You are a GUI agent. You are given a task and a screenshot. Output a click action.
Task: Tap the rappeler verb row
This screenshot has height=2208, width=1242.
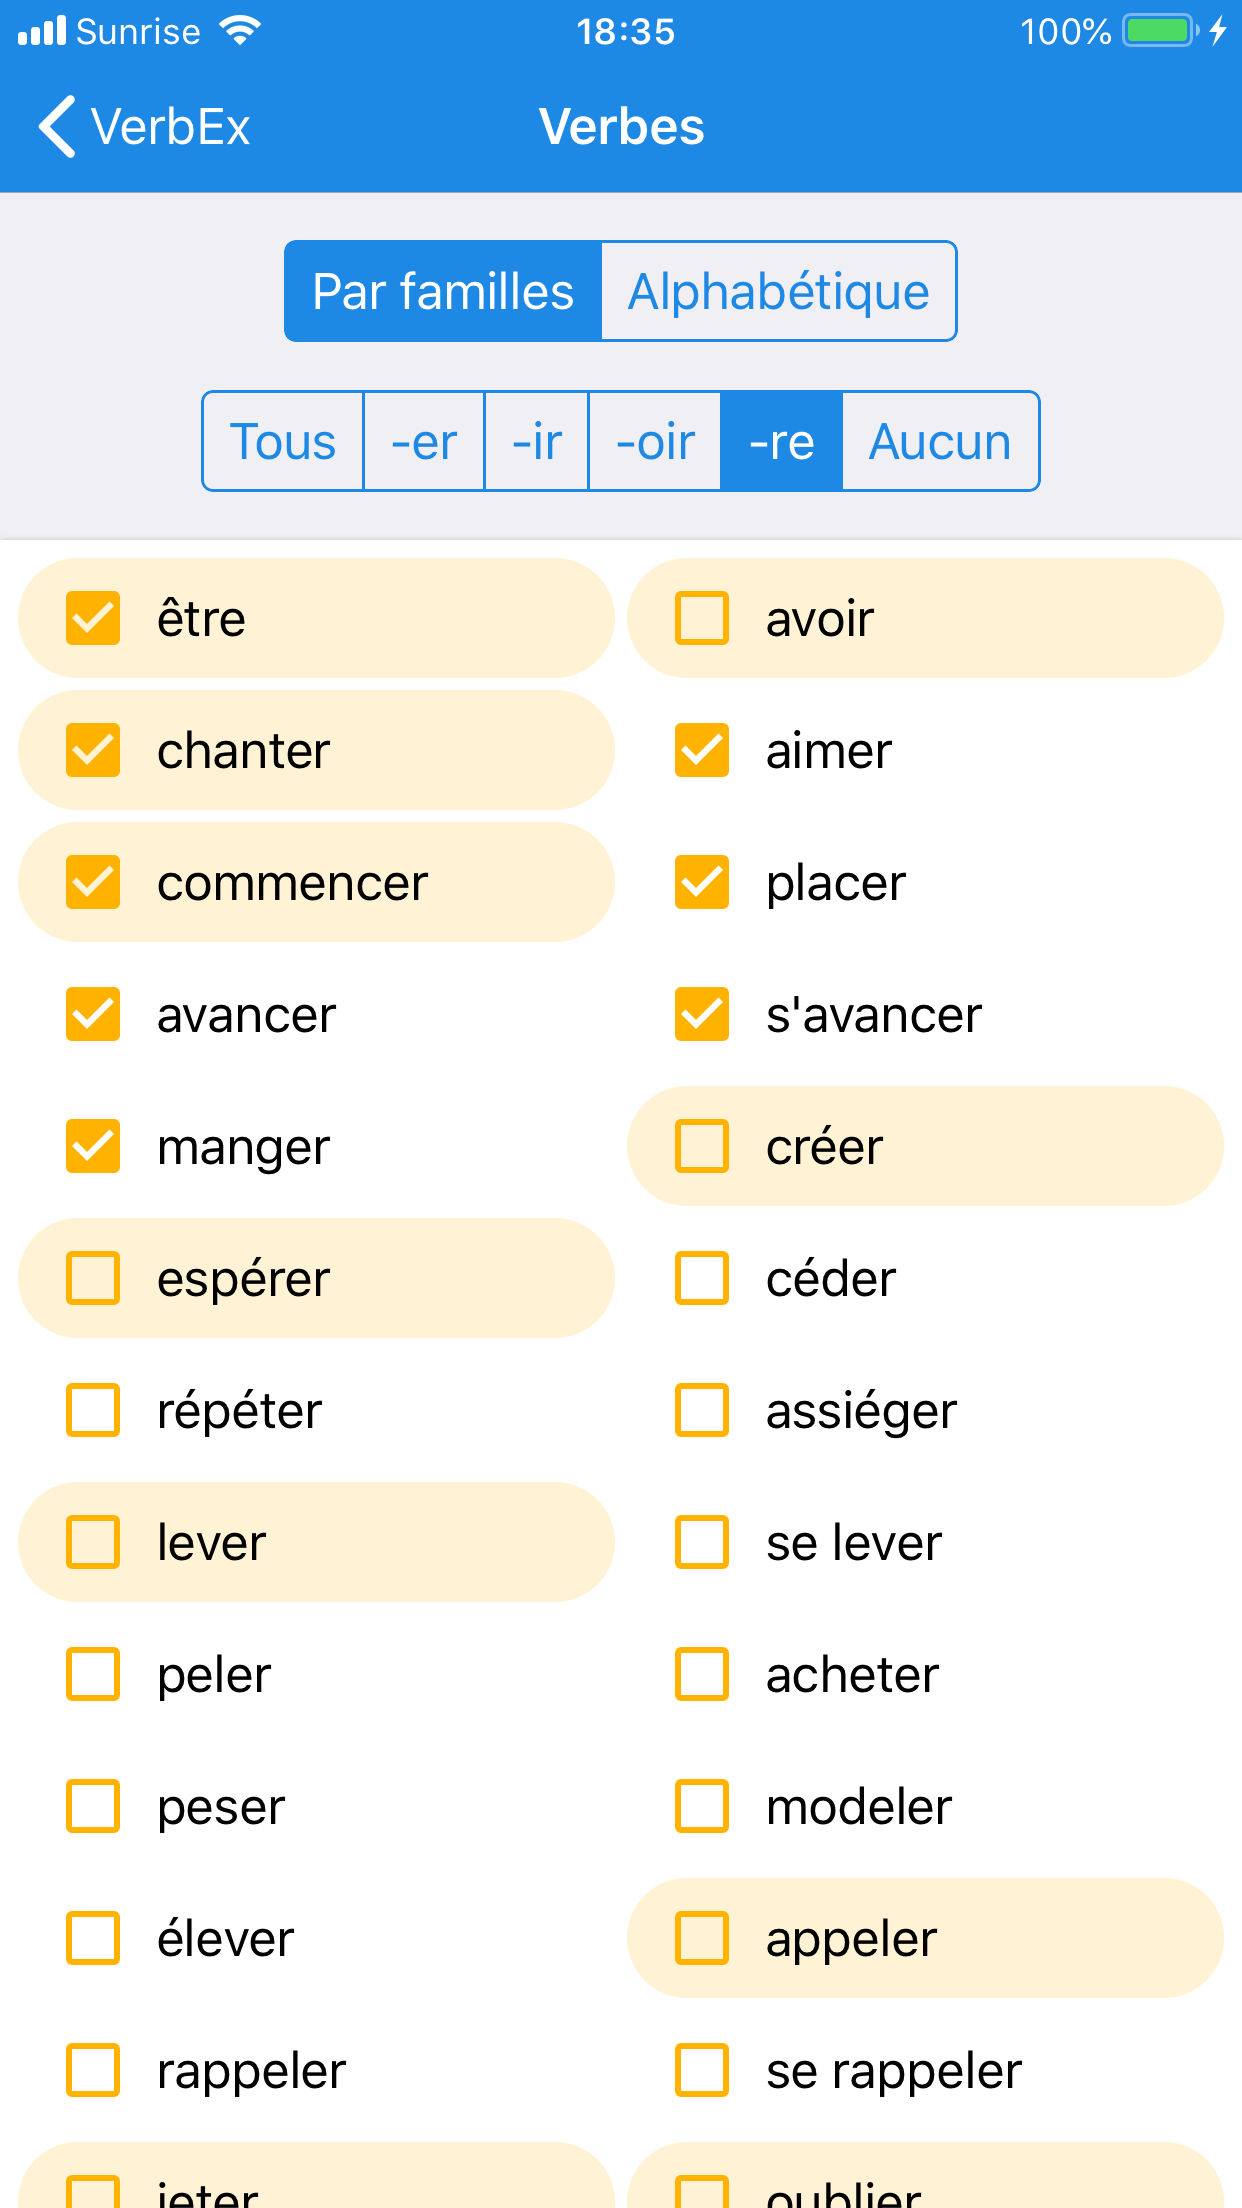251,2070
